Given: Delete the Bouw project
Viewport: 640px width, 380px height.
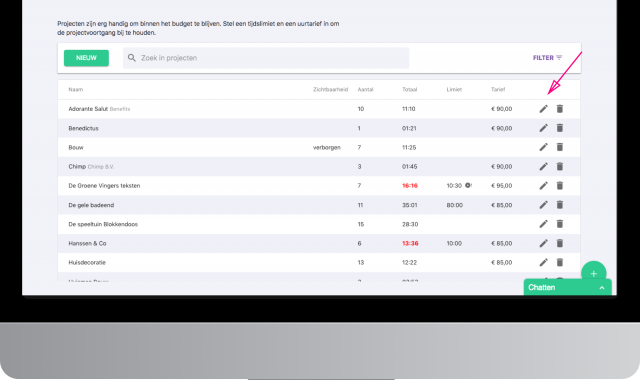Looking at the screenshot, I should coord(560,147).
